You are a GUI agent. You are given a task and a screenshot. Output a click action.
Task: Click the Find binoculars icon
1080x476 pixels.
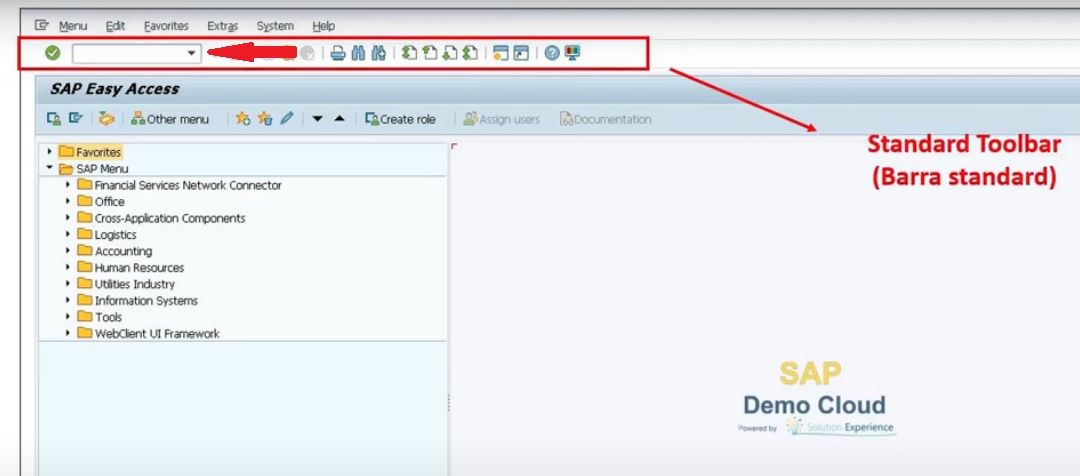click(358, 53)
